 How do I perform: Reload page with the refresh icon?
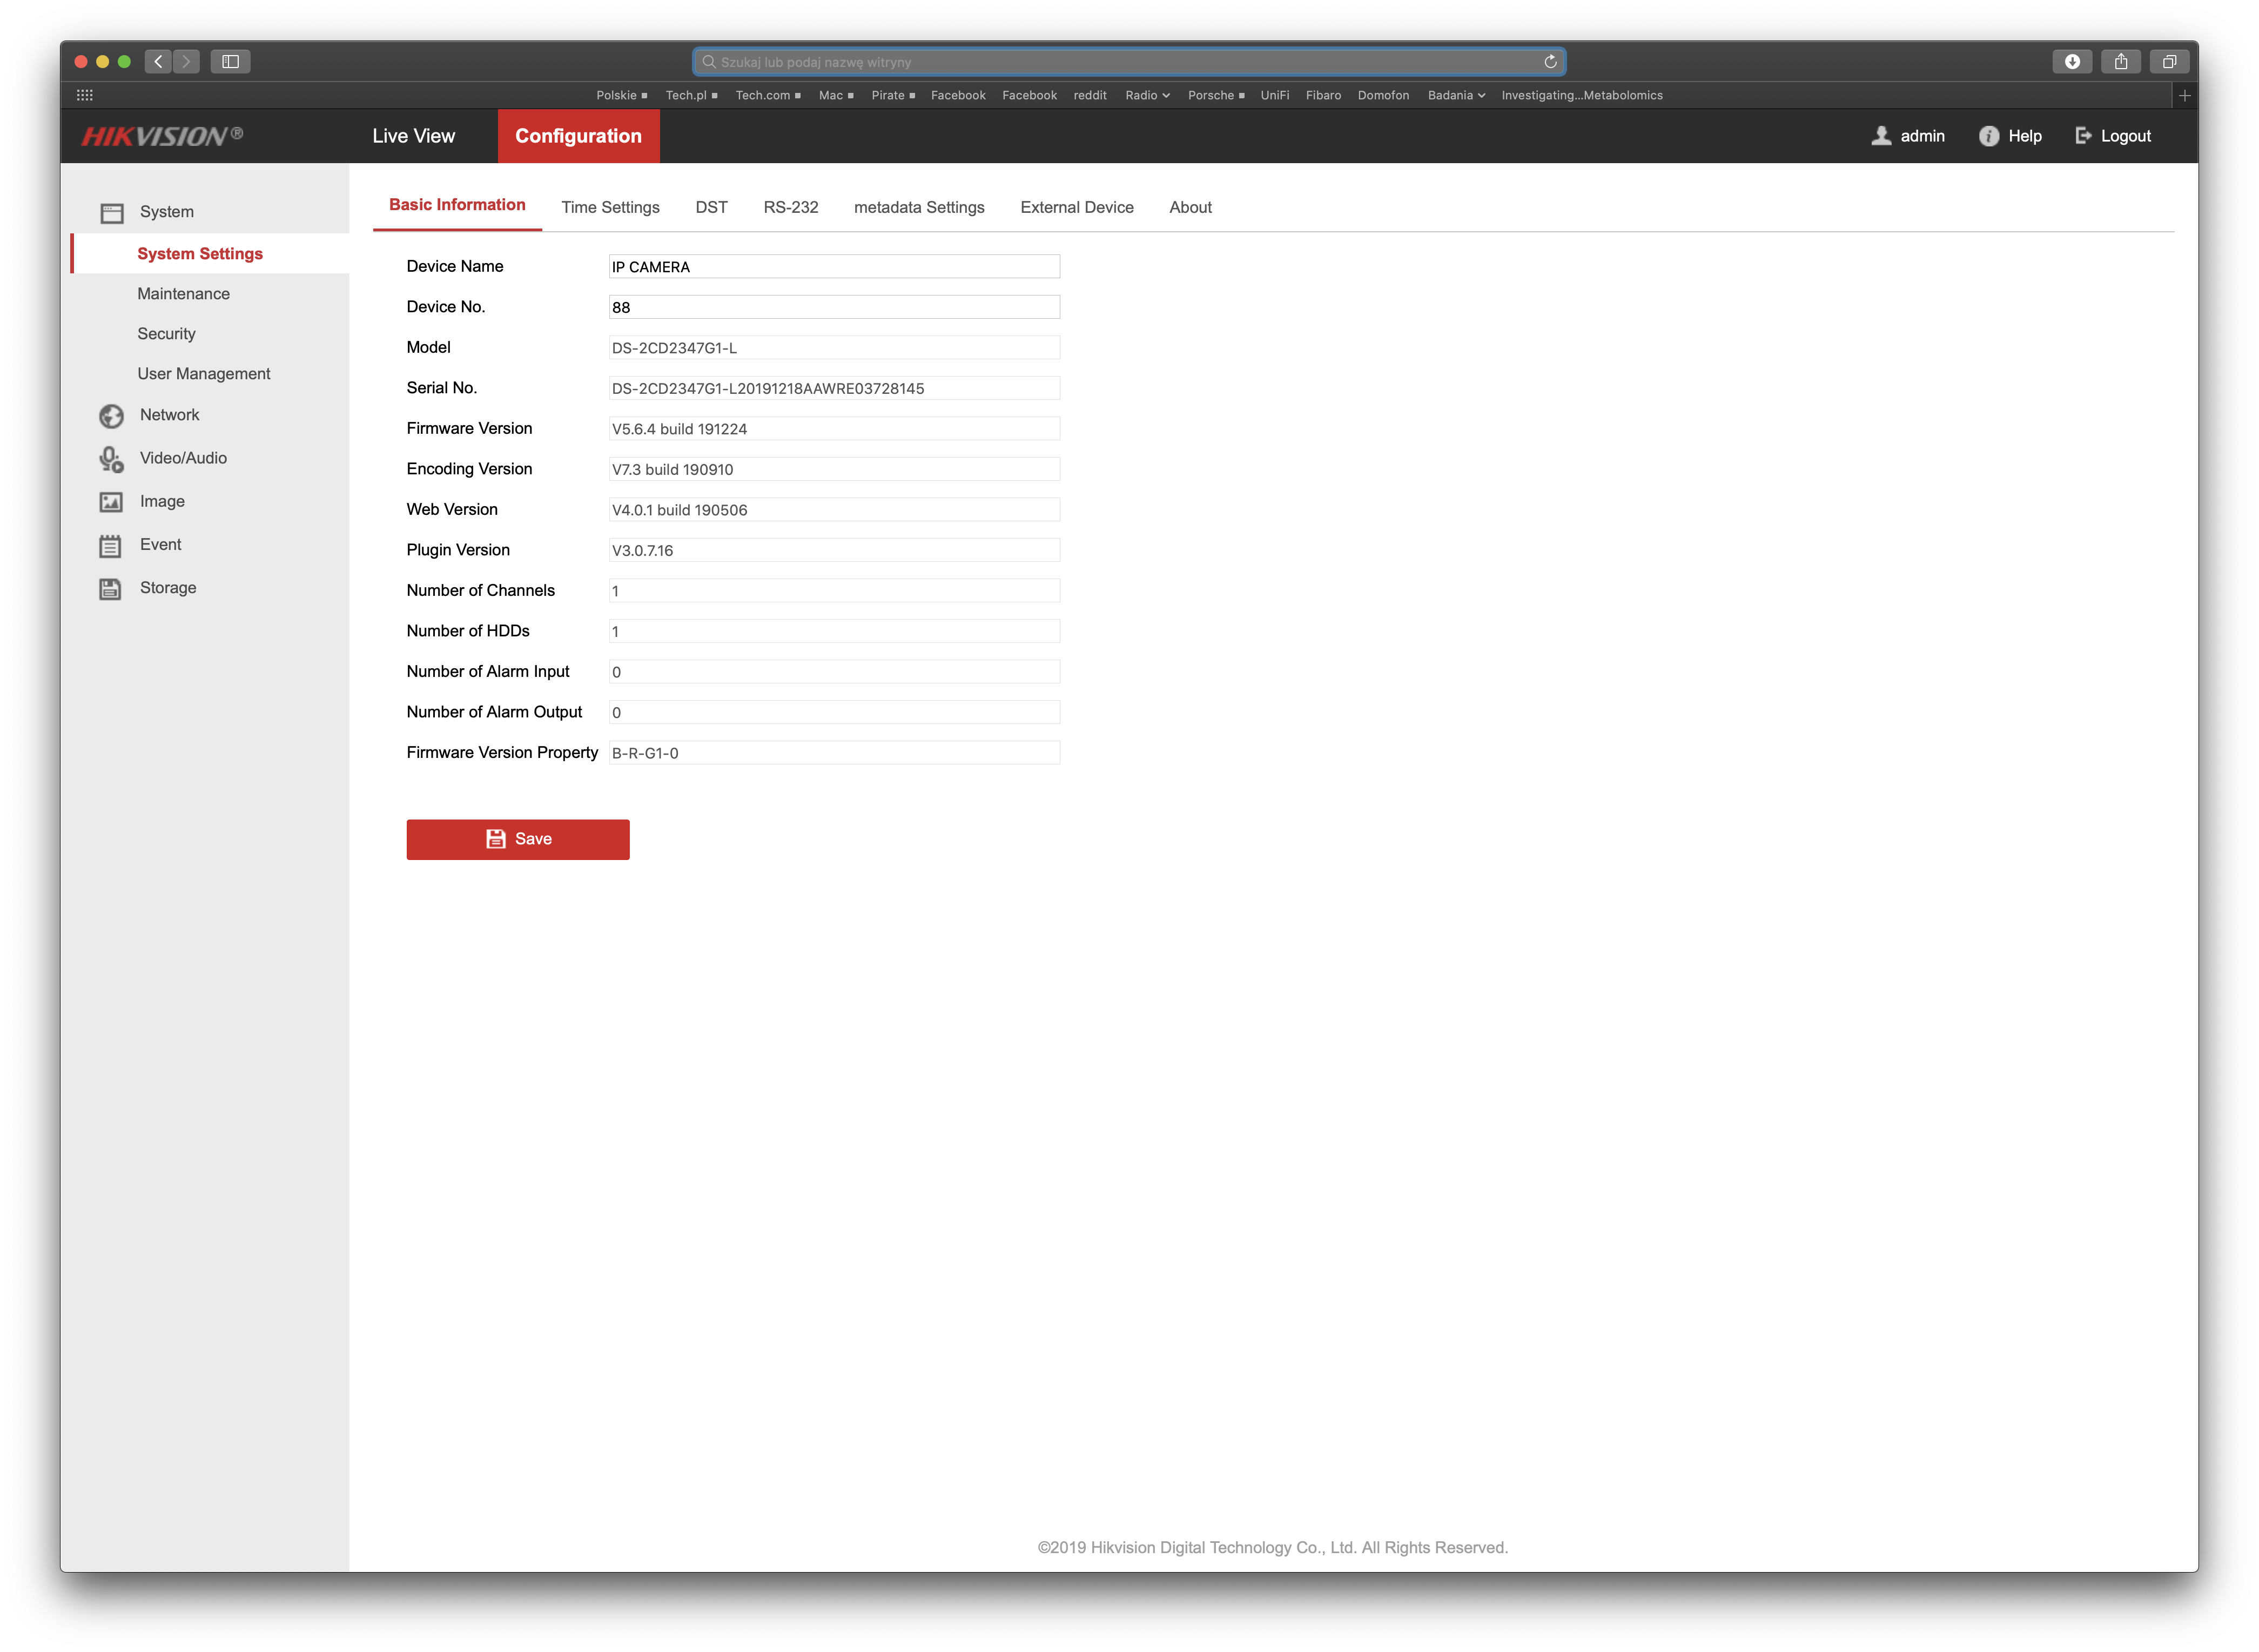[1550, 62]
